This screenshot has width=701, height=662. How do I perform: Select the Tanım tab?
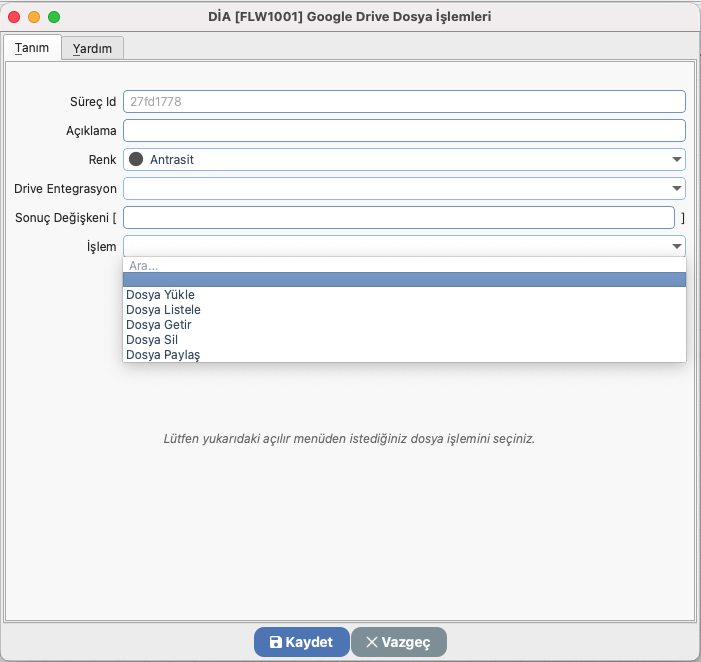click(32, 48)
